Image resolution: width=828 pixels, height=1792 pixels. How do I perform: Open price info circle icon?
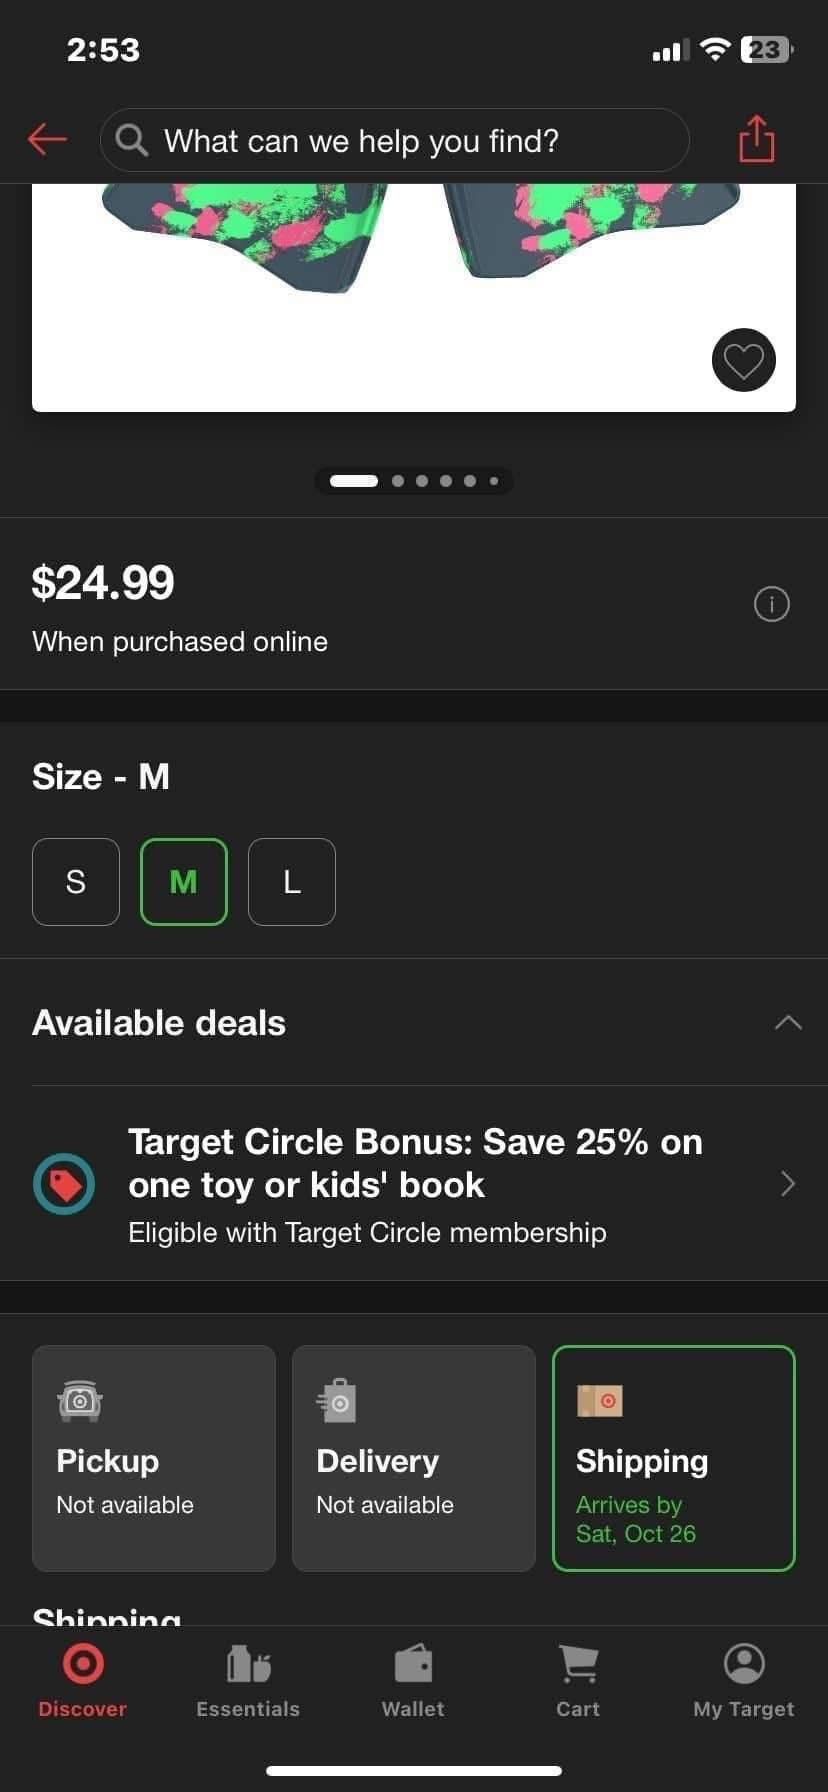771,604
